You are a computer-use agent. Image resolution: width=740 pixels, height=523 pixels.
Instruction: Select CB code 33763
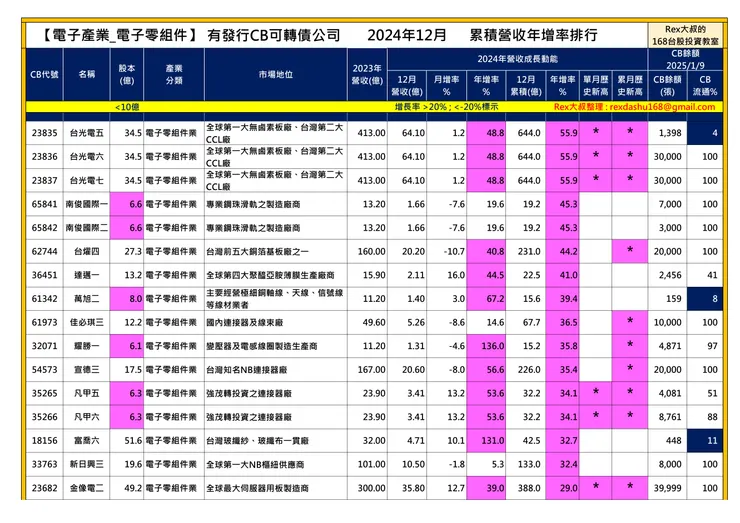[44, 464]
